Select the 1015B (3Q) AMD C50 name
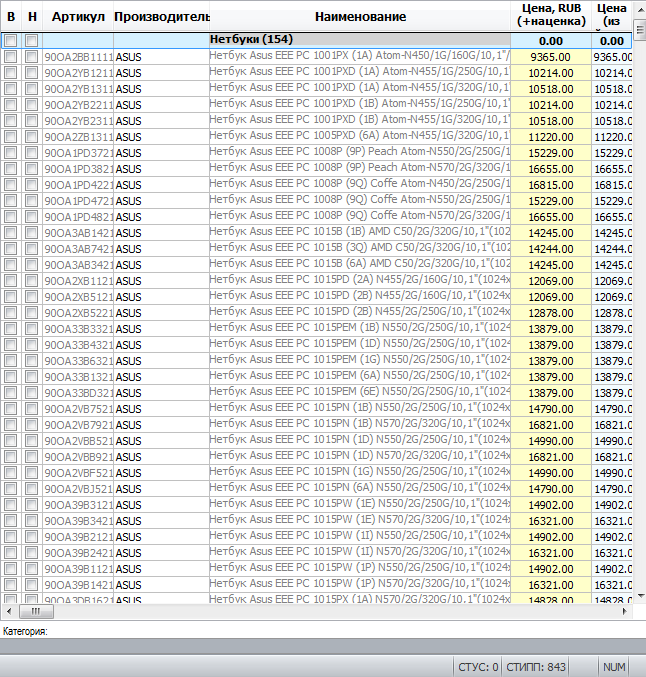 point(360,247)
